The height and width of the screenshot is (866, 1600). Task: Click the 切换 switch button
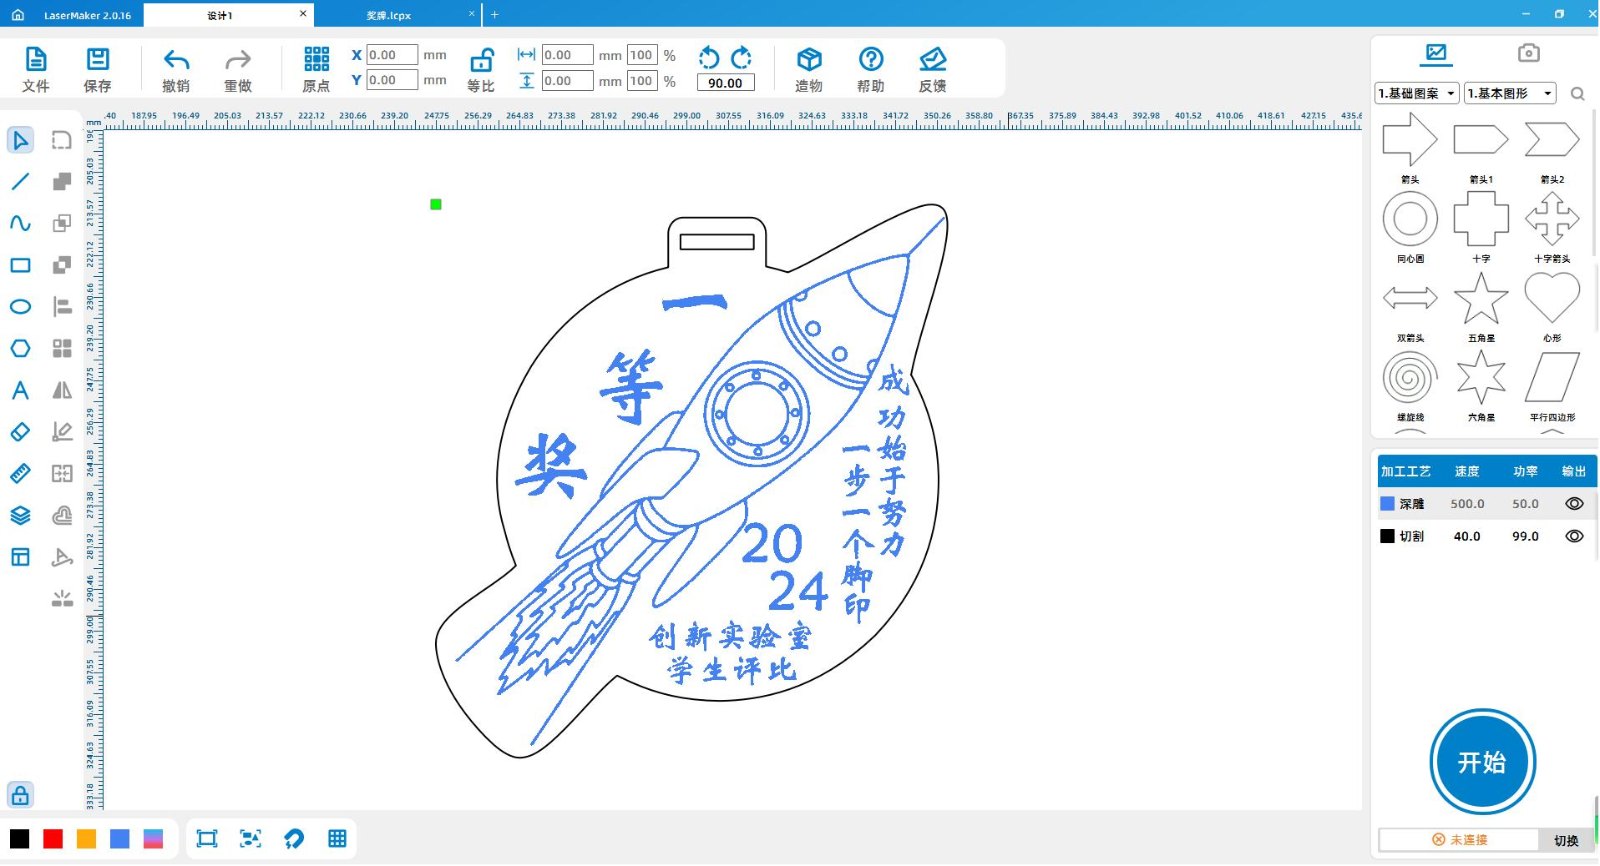coord(1566,840)
